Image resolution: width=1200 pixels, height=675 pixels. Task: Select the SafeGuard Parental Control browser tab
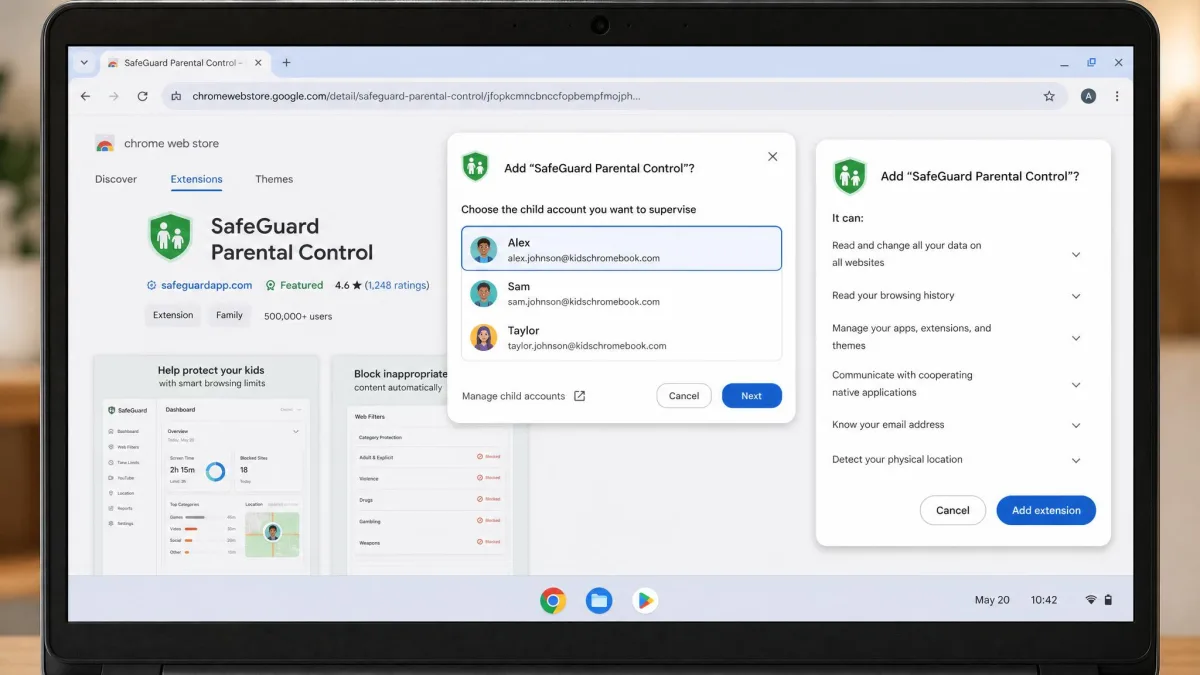pos(185,62)
